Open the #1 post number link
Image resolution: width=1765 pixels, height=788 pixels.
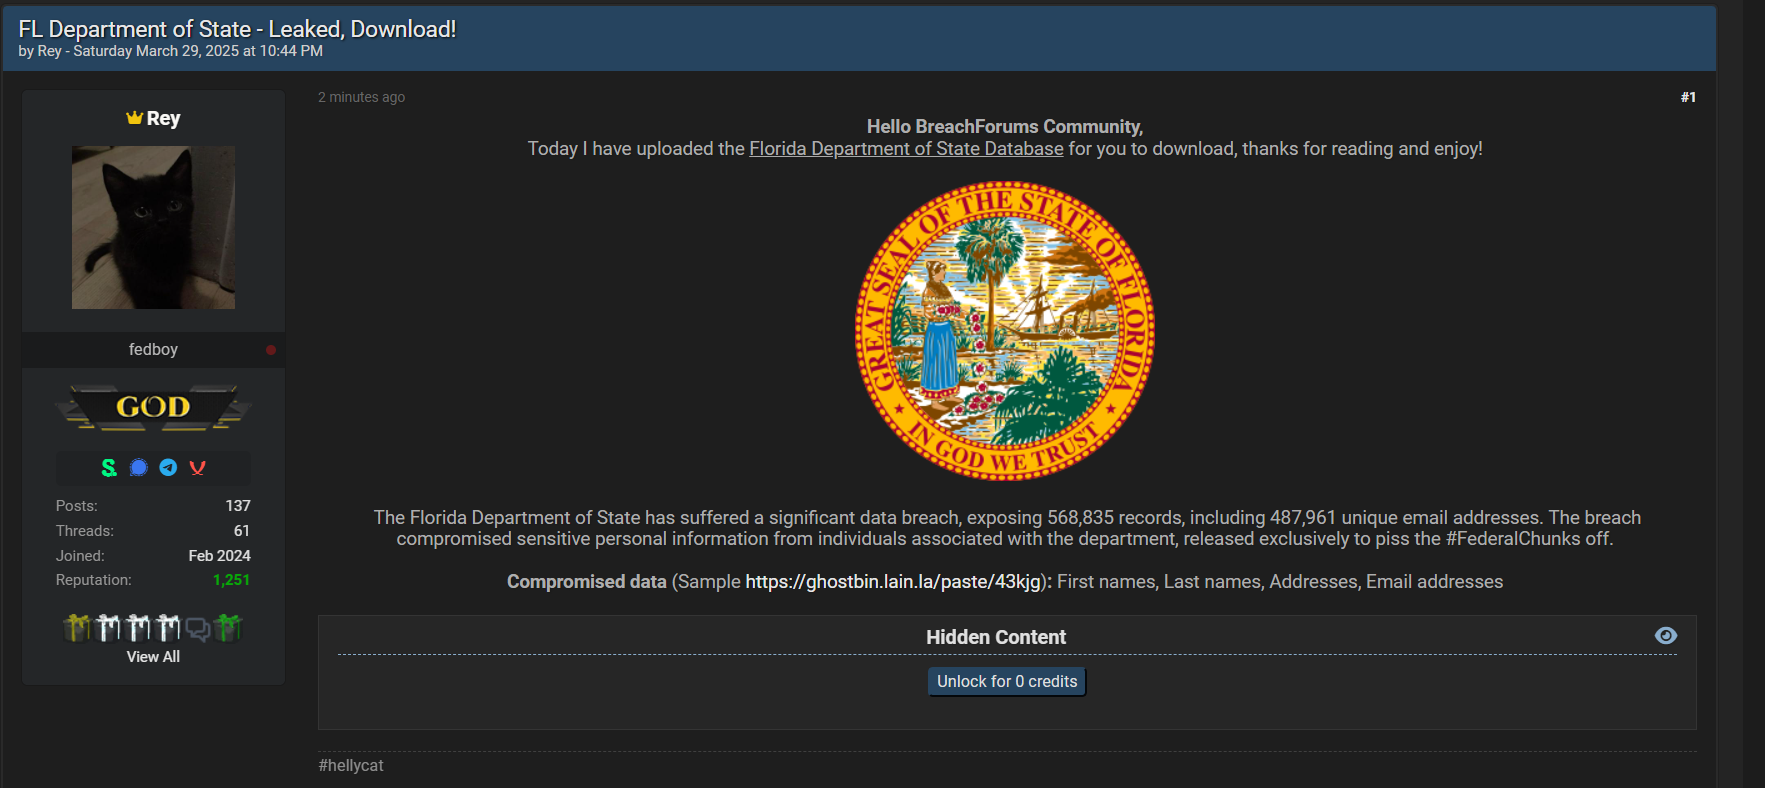point(1688,97)
